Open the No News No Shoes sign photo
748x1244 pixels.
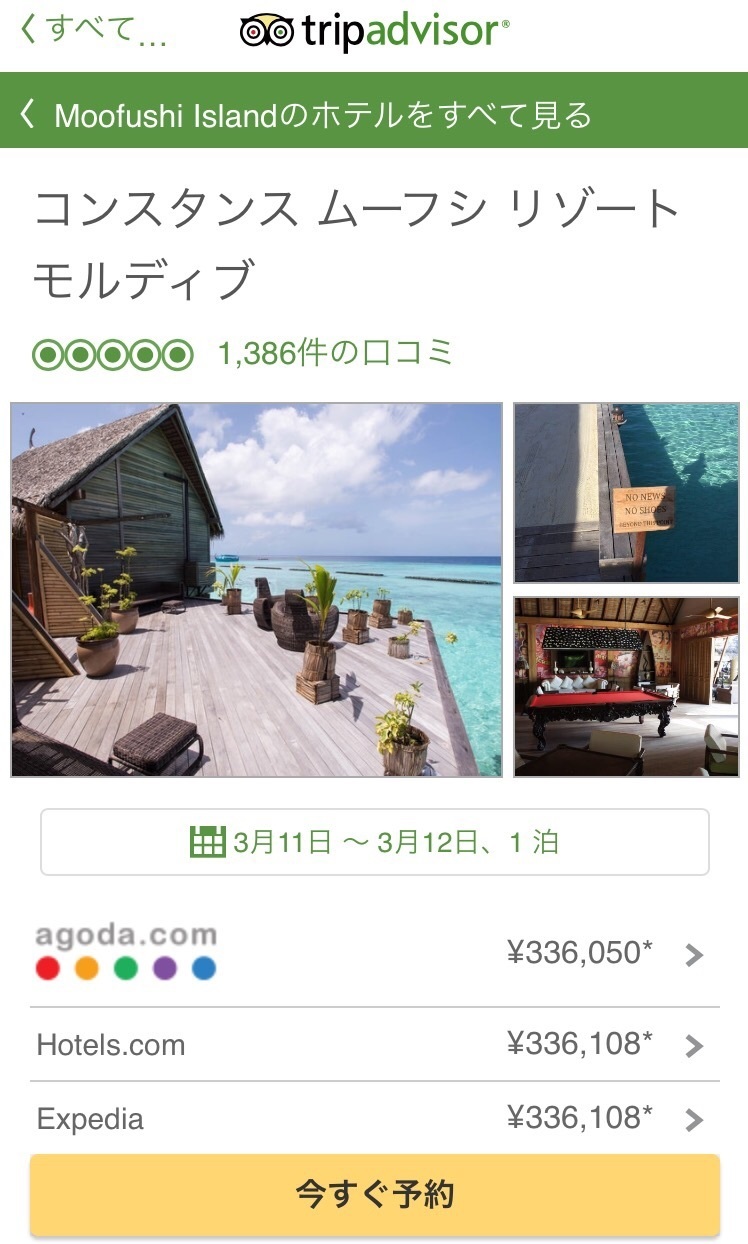(627, 493)
